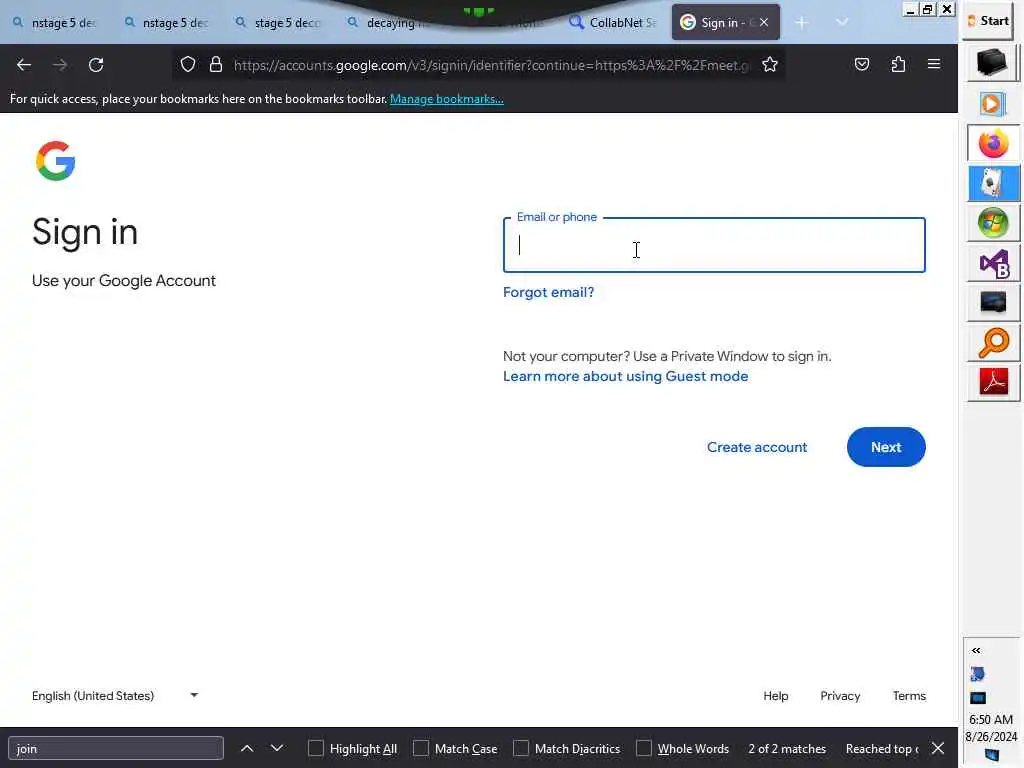Open Learn more about Guest mode
This screenshot has width=1024, height=768.
pos(626,377)
